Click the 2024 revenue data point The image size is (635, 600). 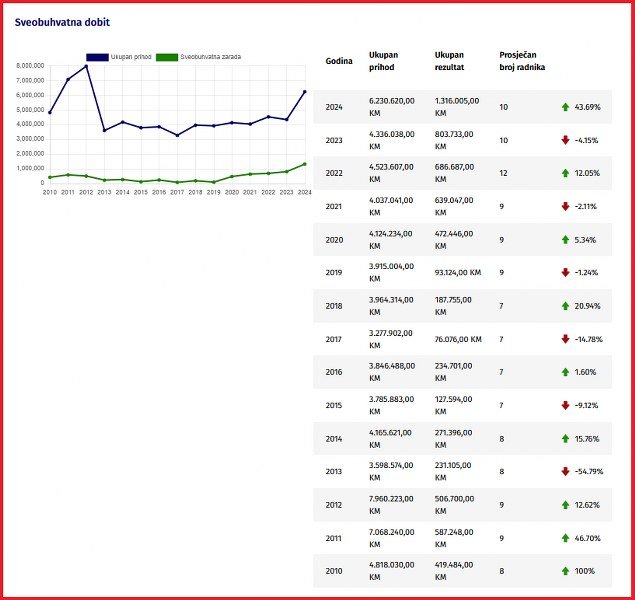(x=305, y=92)
